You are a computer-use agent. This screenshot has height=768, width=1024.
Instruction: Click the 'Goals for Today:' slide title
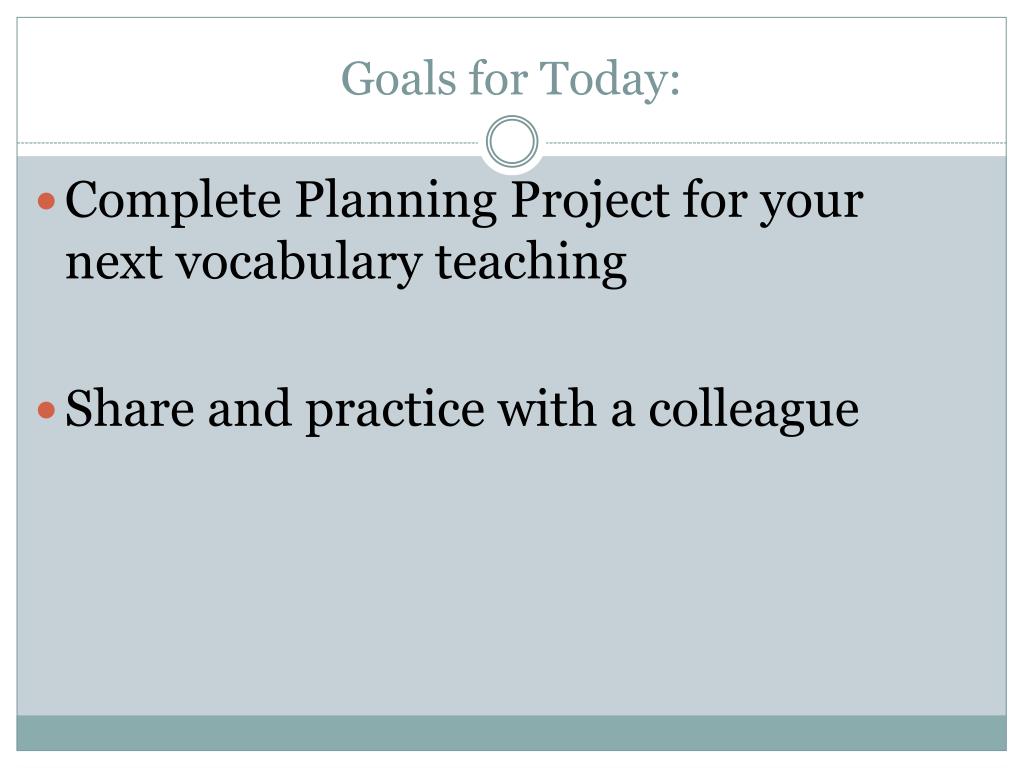point(510,79)
